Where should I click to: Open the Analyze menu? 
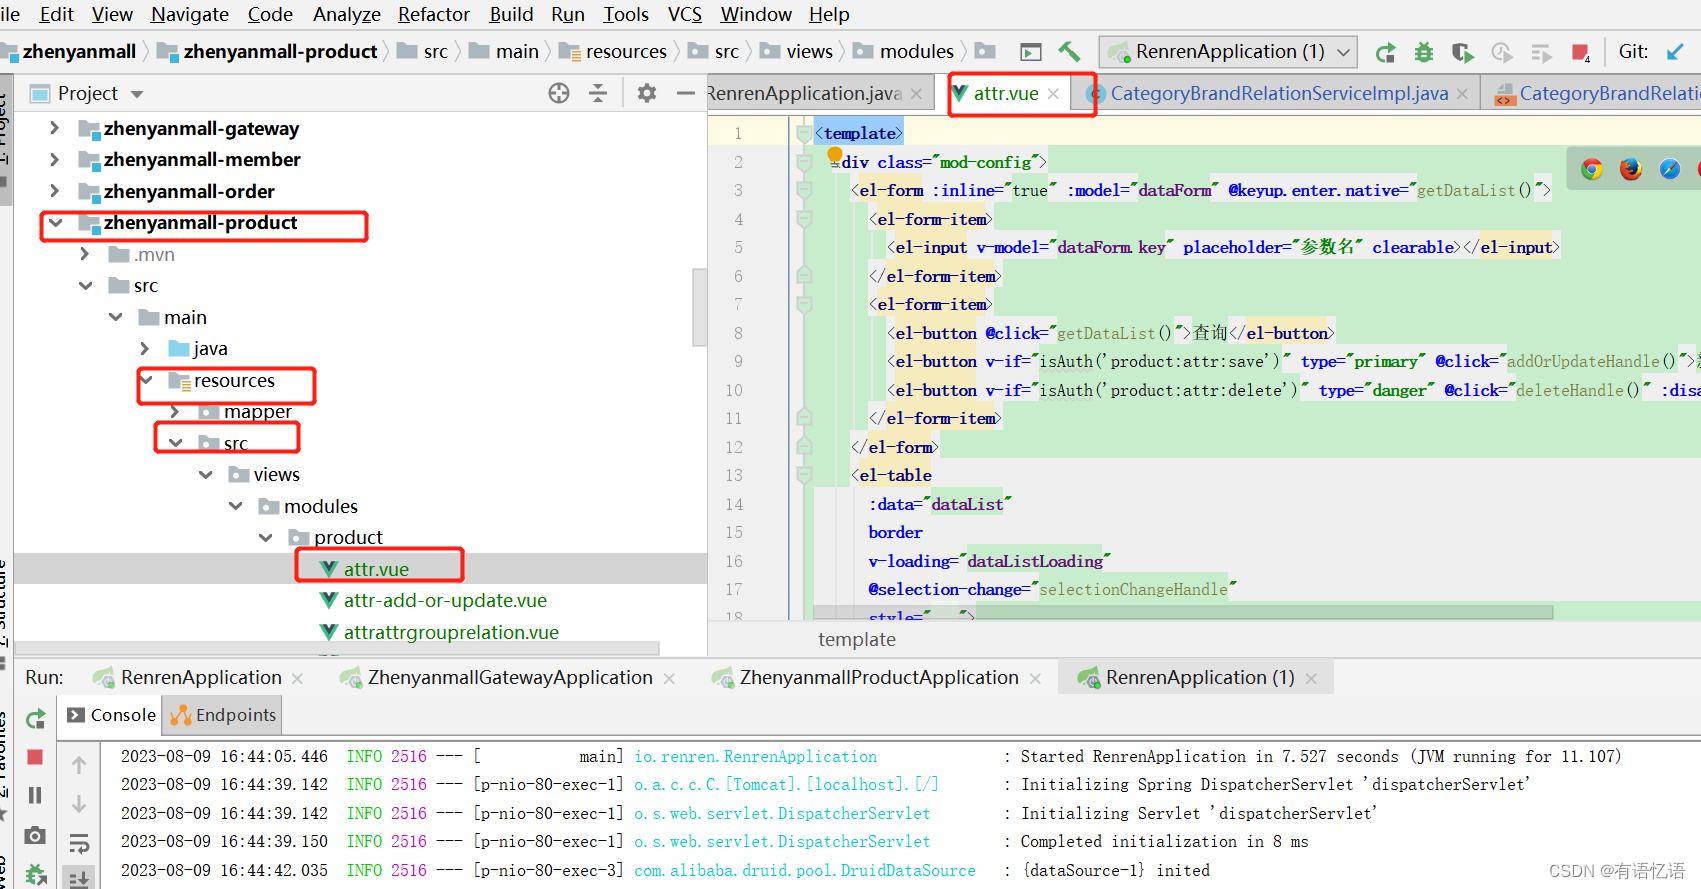pyautogui.click(x=346, y=14)
